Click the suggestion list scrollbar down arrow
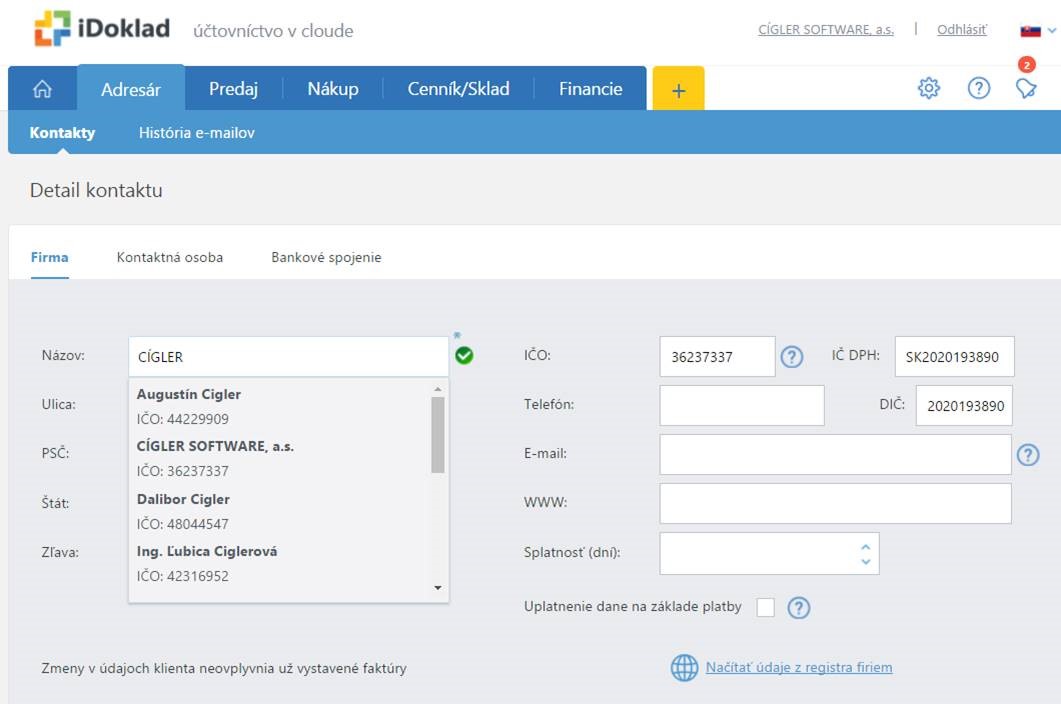The width and height of the screenshot is (1061, 704). click(438, 588)
